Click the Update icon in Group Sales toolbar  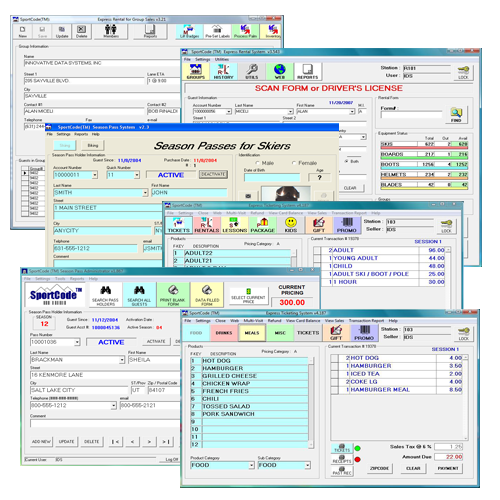tap(62, 32)
